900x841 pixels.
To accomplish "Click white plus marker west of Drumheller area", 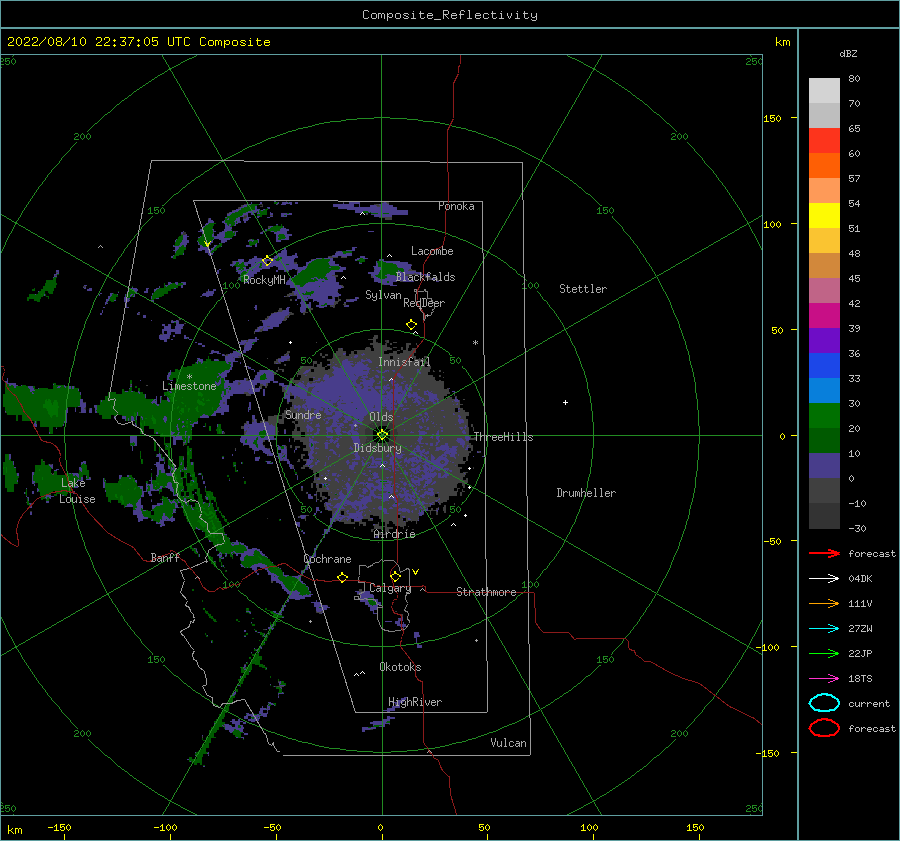I will pos(565,402).
